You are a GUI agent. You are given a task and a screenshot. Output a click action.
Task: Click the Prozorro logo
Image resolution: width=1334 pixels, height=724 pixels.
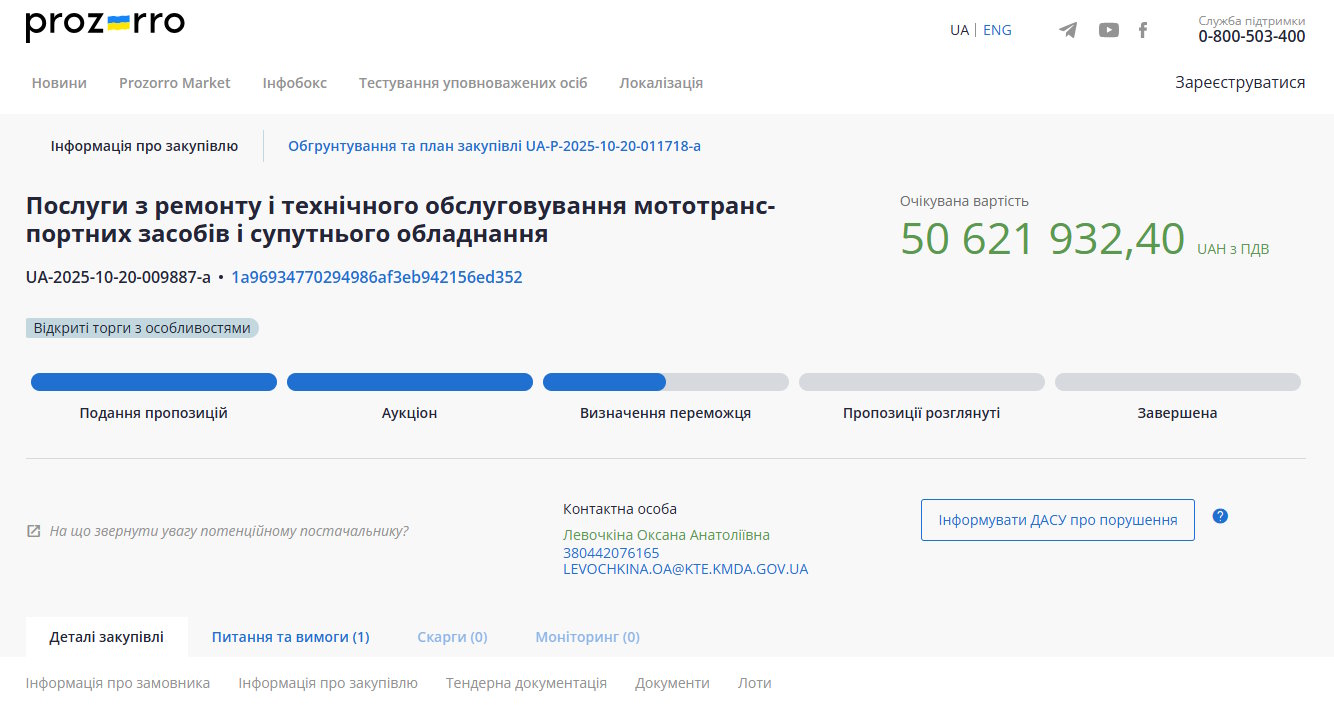[x=105, y=25]
